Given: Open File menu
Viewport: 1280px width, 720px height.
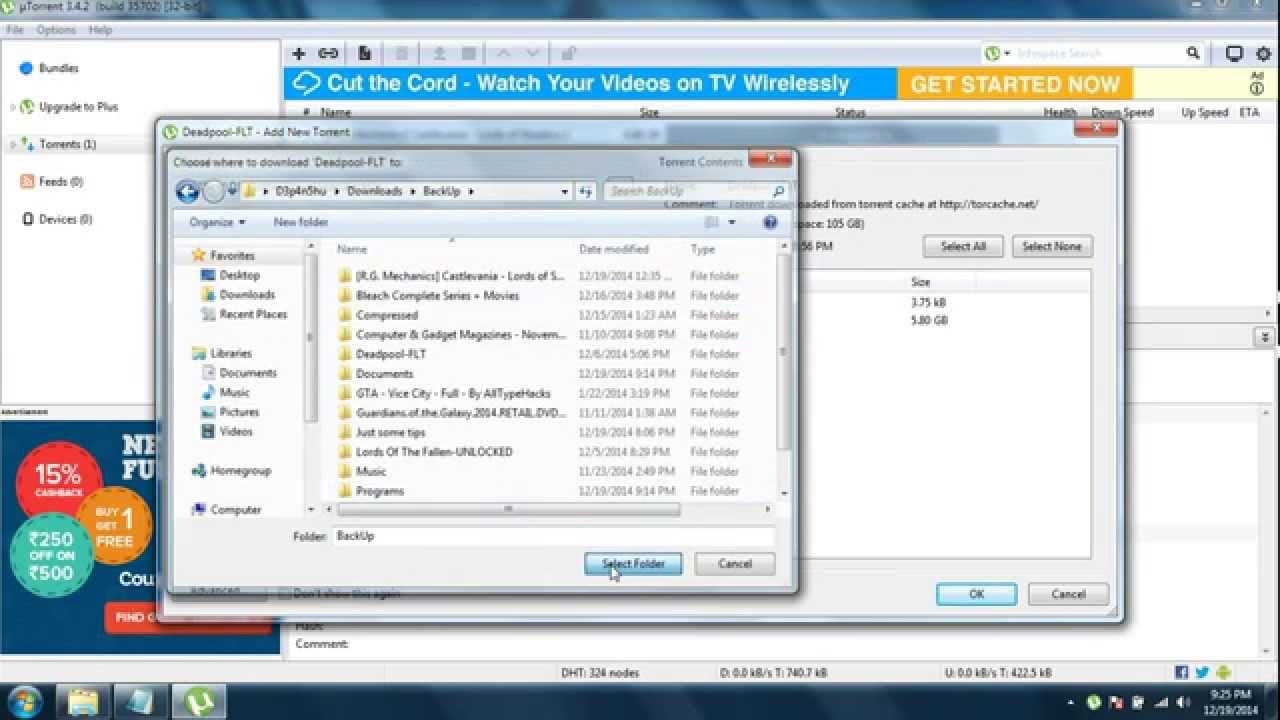Looking at the screenshot, I should pos(14,30).
